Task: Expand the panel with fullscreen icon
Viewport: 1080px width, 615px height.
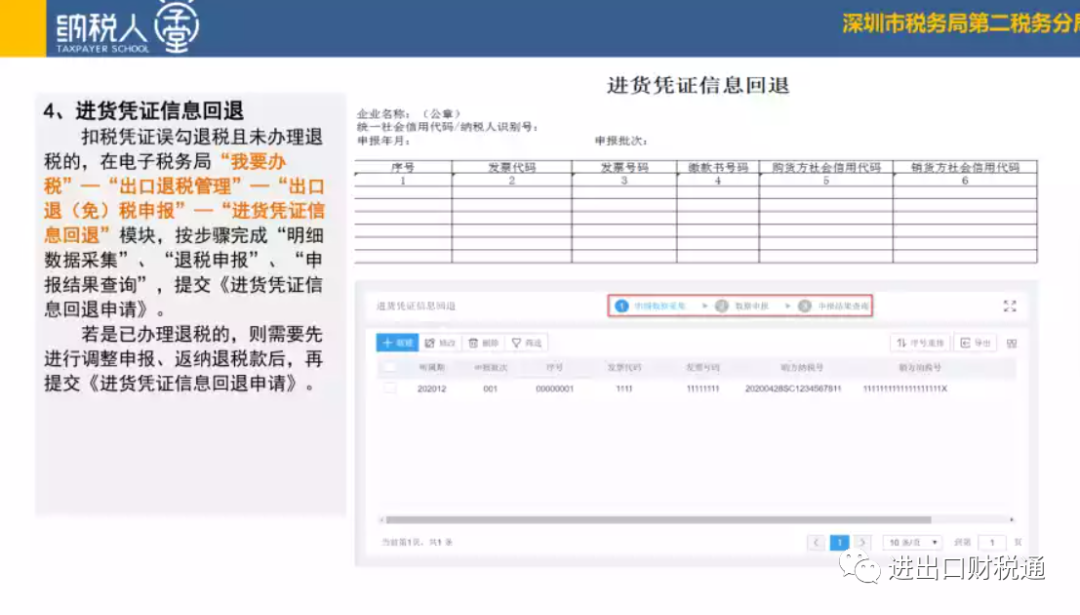Action: click(x=1010, y=306)
